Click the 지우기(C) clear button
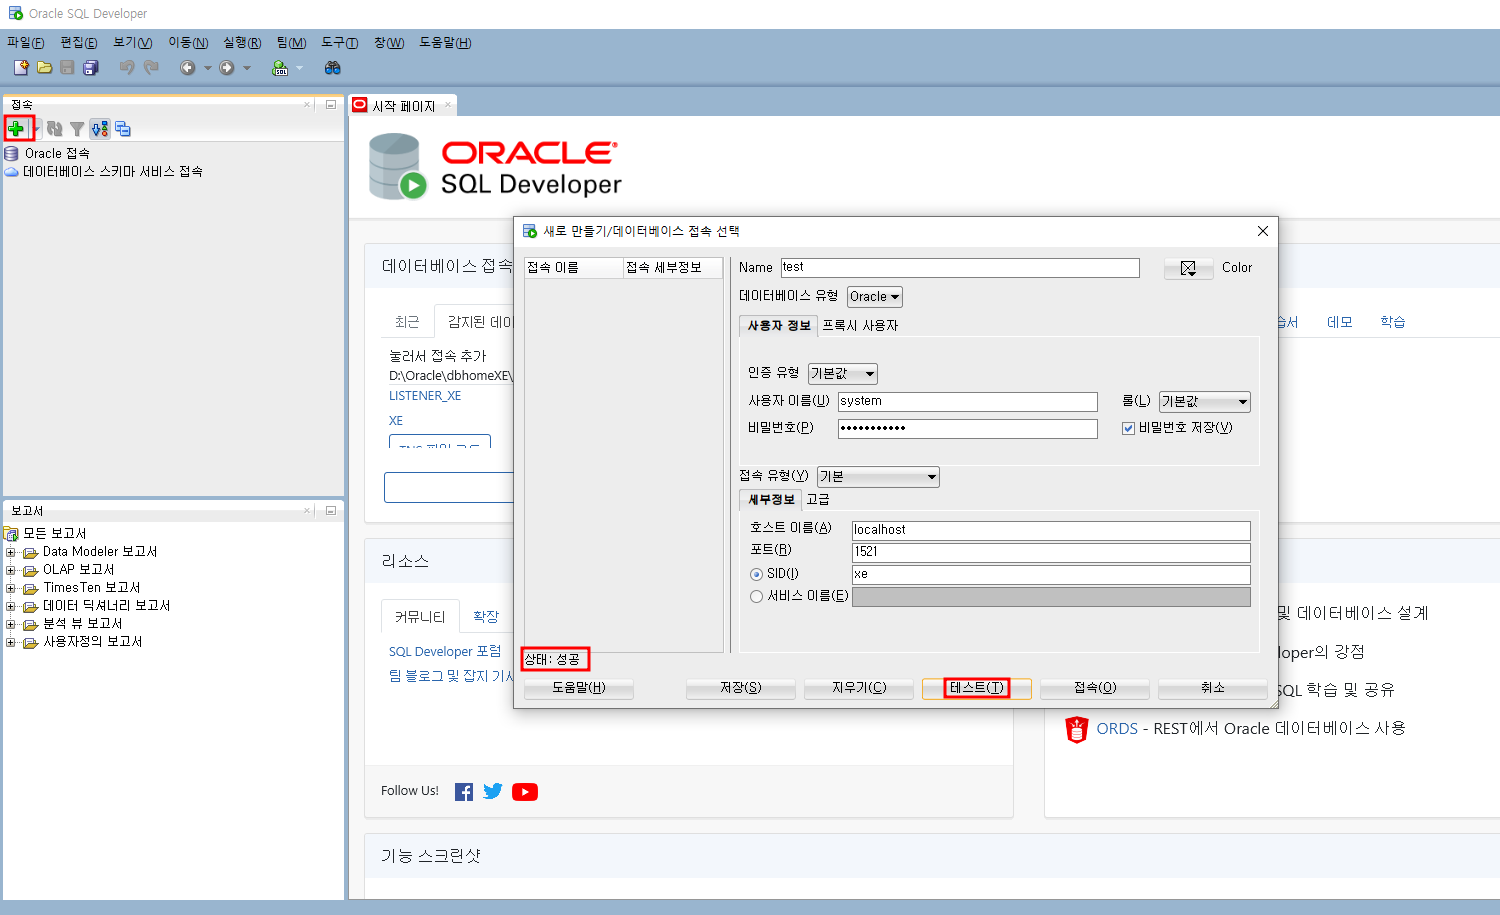 (859, 688)
